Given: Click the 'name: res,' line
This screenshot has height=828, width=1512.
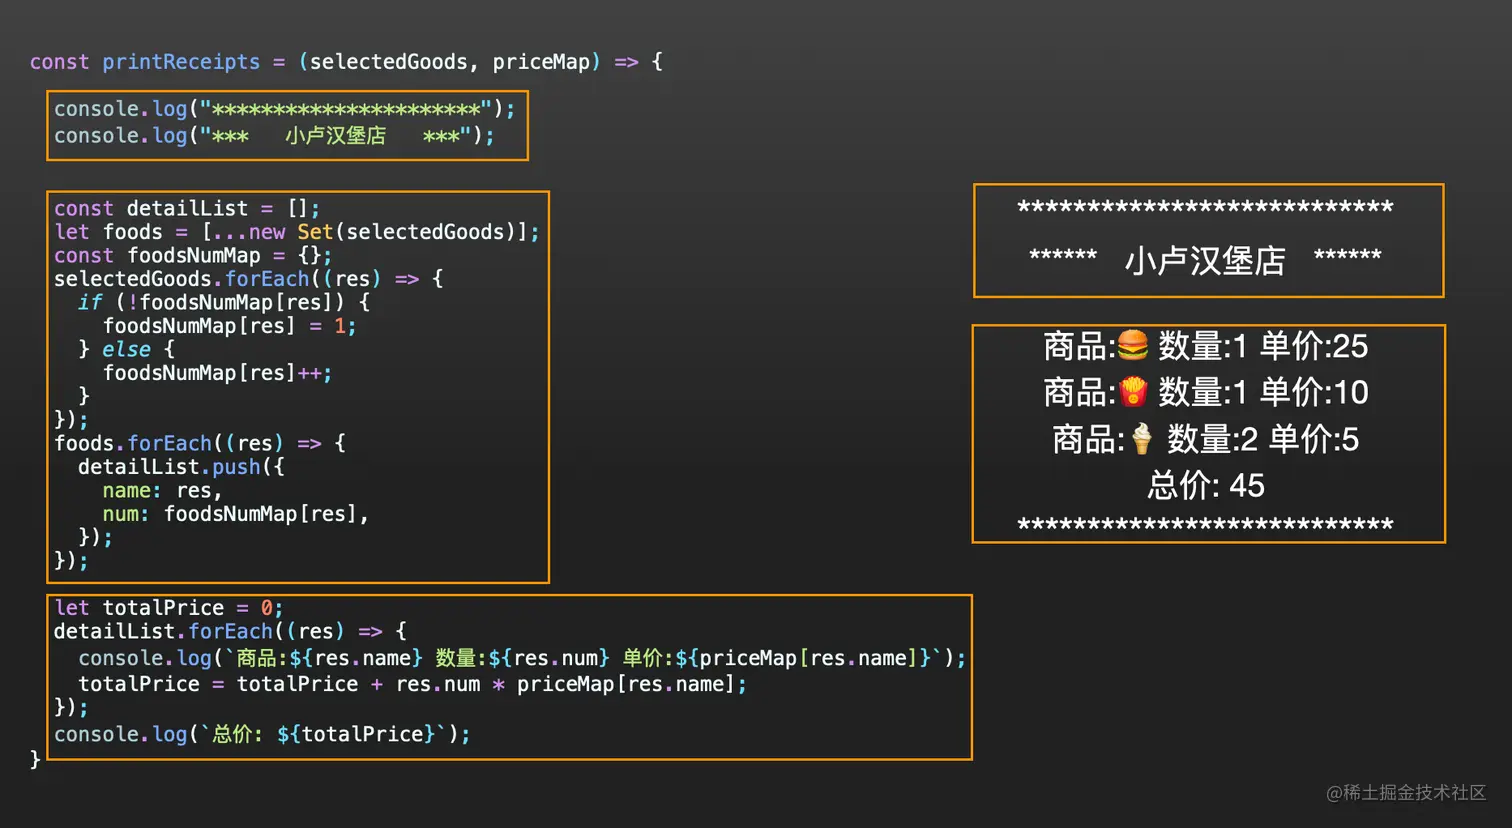Looking at the screenshot, I should pos(162,491).
